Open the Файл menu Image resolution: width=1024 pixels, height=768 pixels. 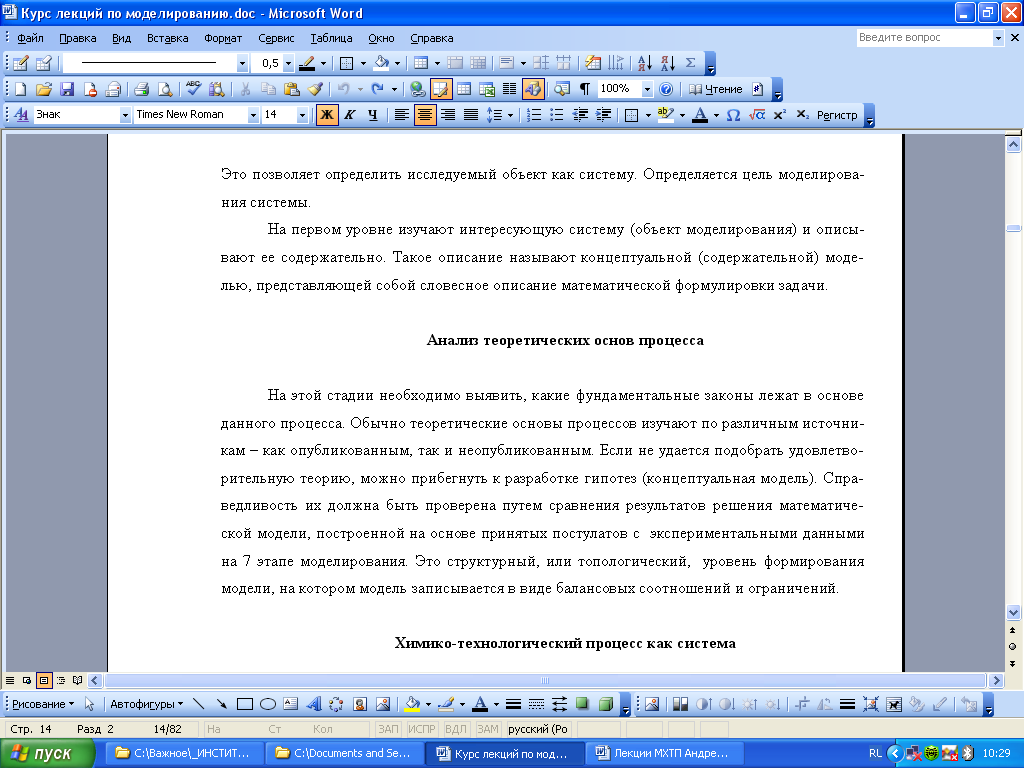pos(30,38)
